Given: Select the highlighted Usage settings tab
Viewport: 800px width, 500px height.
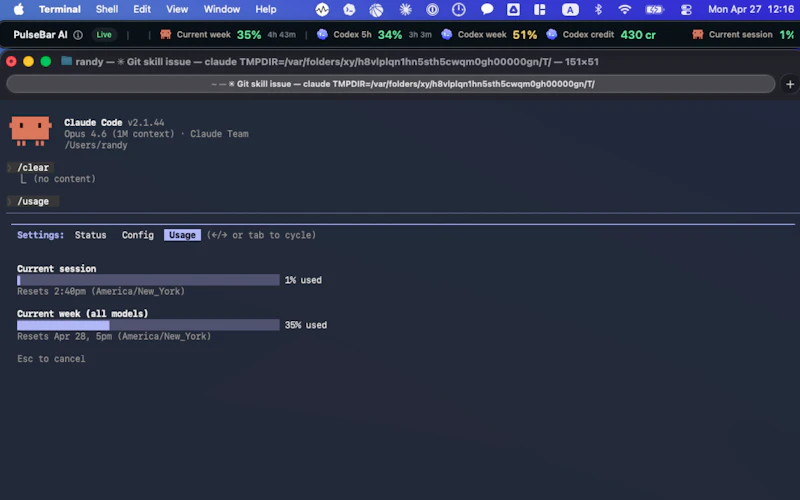Looking at the screenshot, I should (x=182, y=235).
